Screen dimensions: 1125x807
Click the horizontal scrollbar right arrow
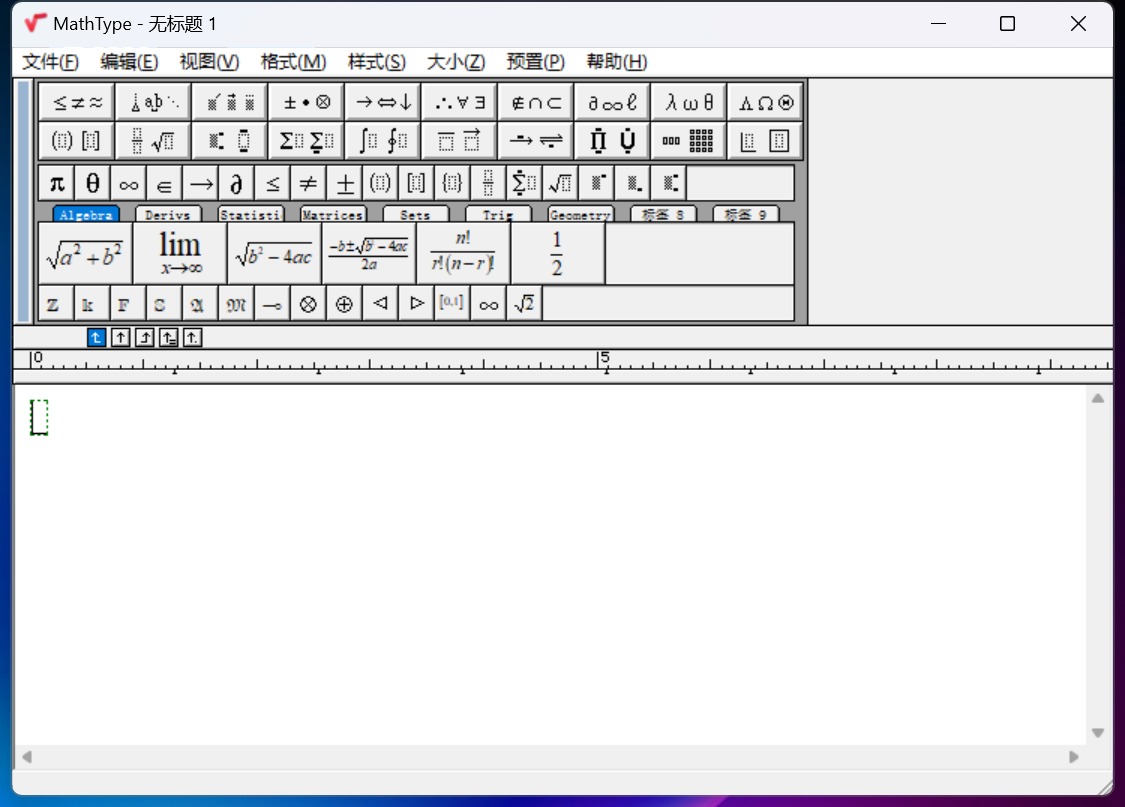coord(1074,757)
